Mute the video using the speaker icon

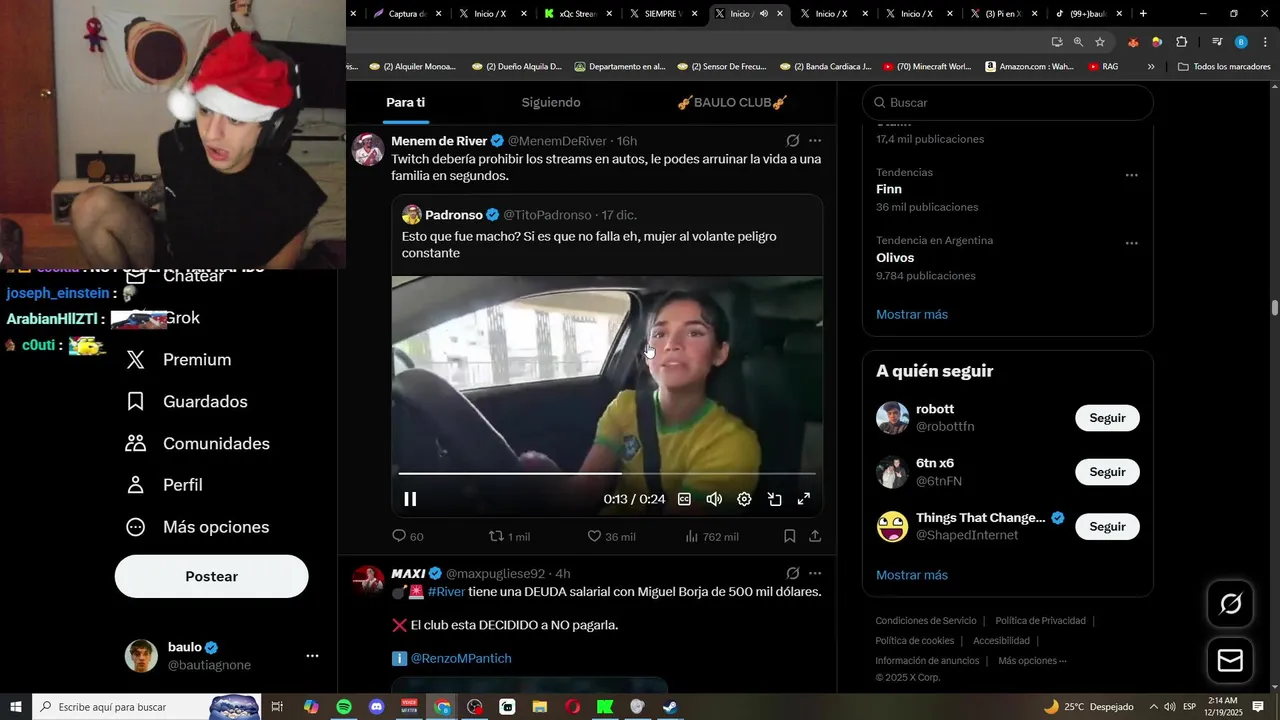(714, 499)
